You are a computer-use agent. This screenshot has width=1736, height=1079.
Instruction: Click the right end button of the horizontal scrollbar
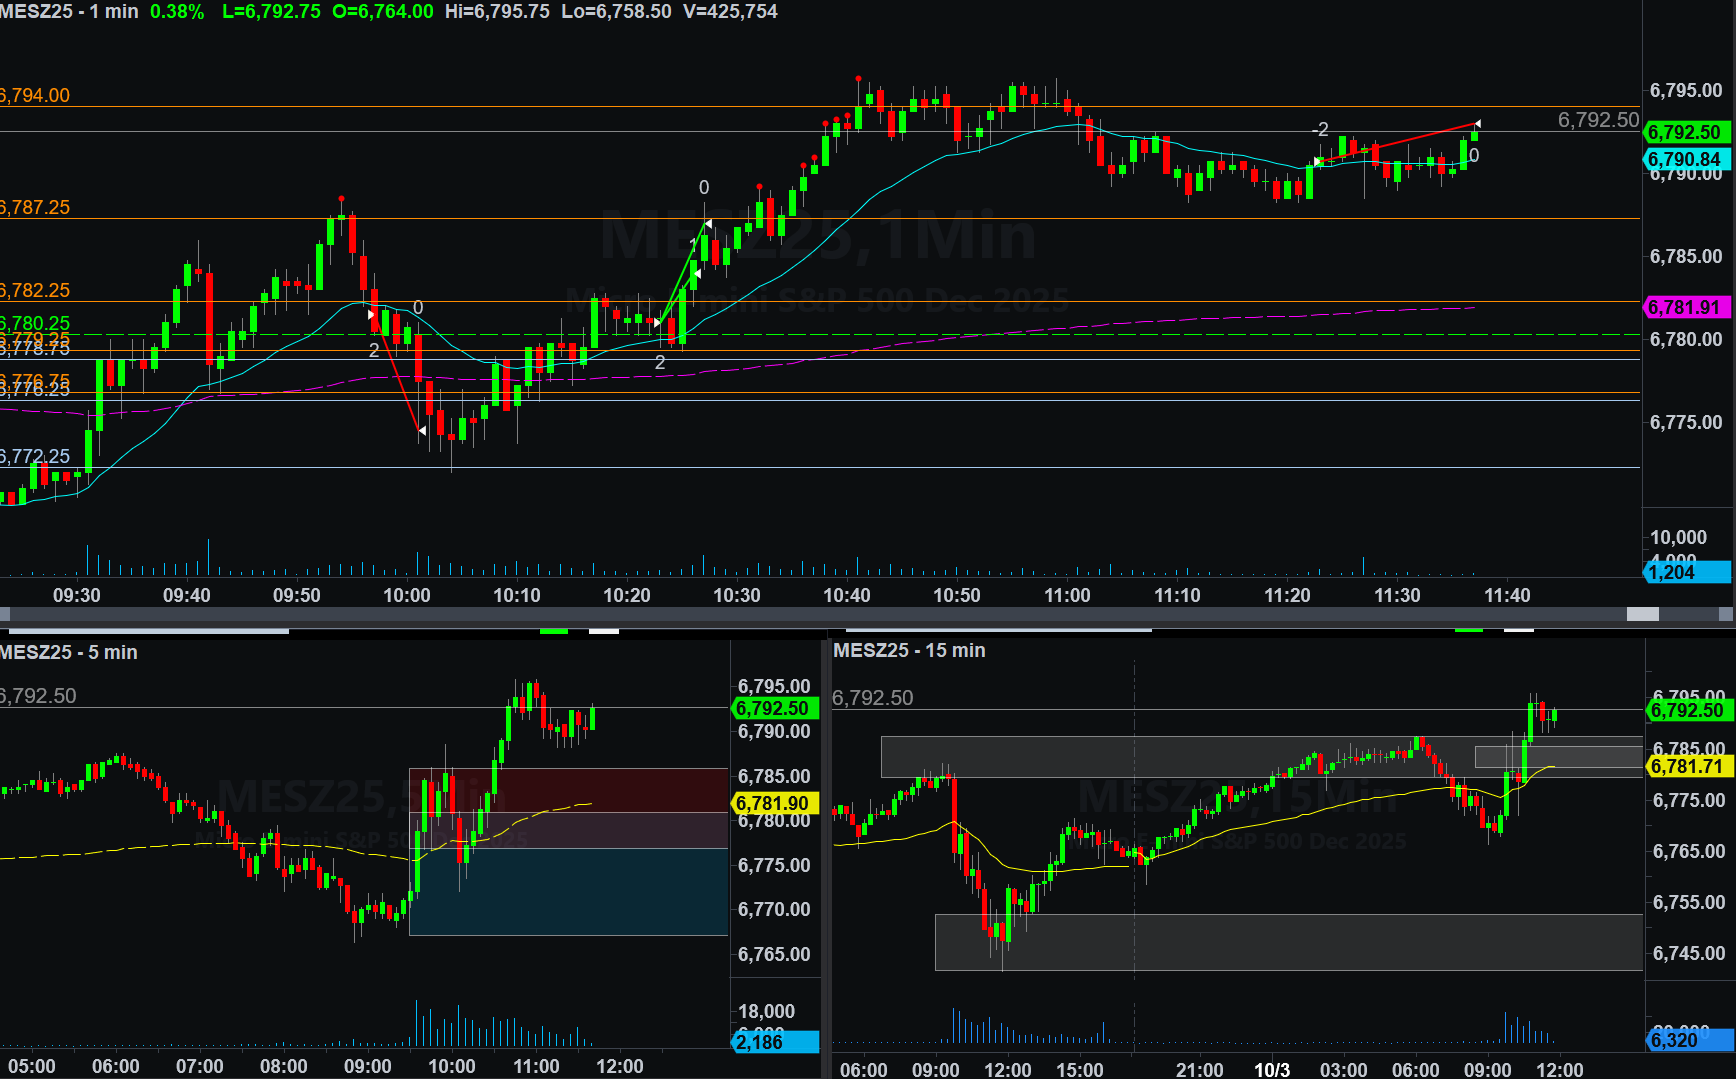click(x=1729, y=614)
